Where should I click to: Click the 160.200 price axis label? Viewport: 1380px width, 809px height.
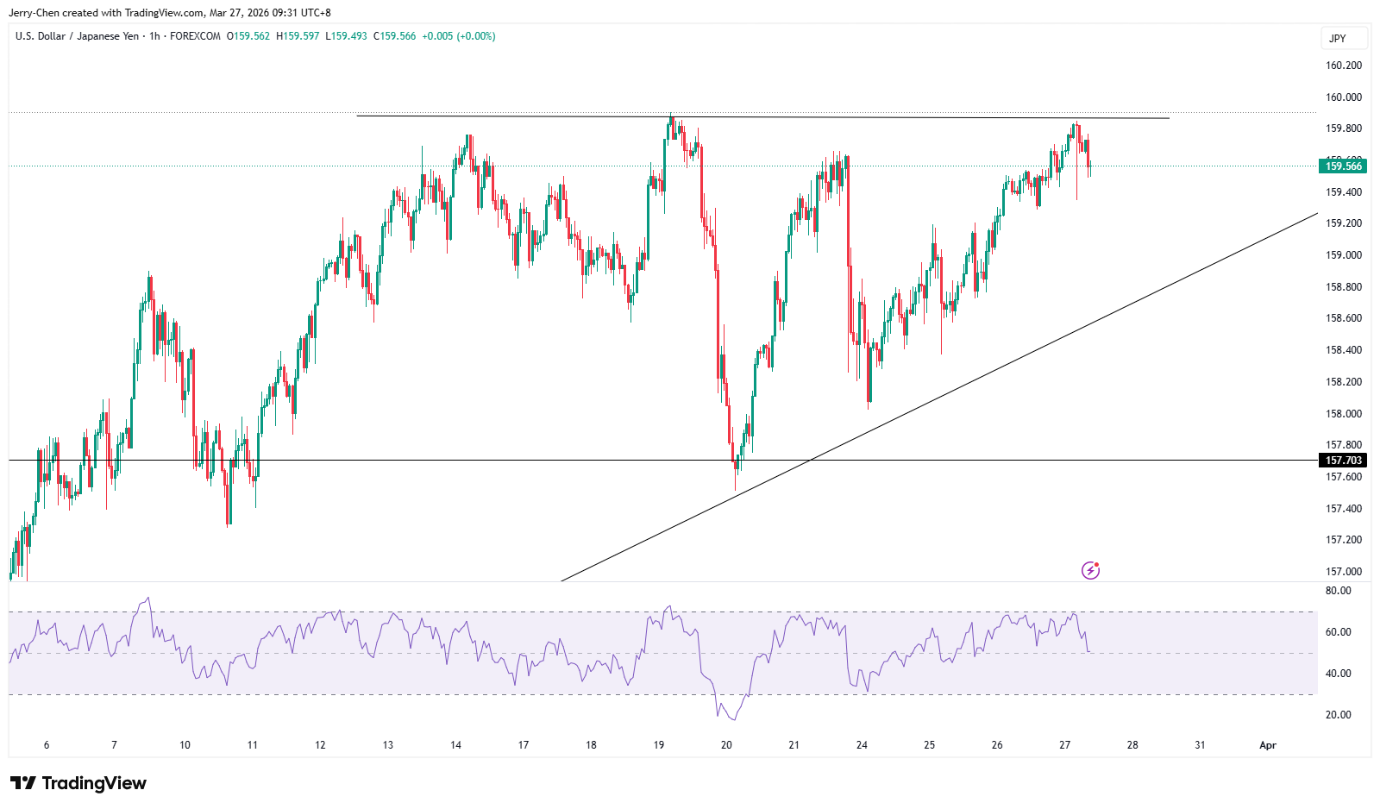(x=1343, y=65)
